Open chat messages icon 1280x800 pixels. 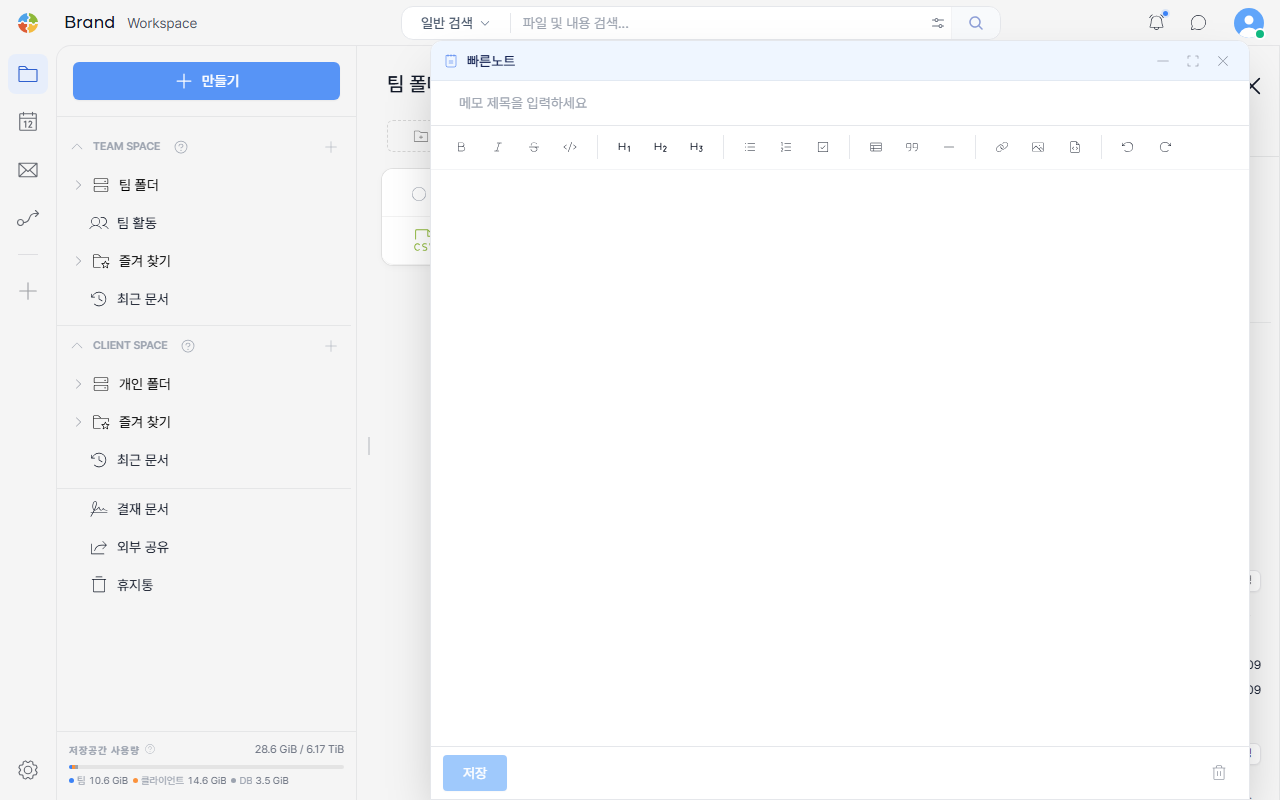(1198, 23)
